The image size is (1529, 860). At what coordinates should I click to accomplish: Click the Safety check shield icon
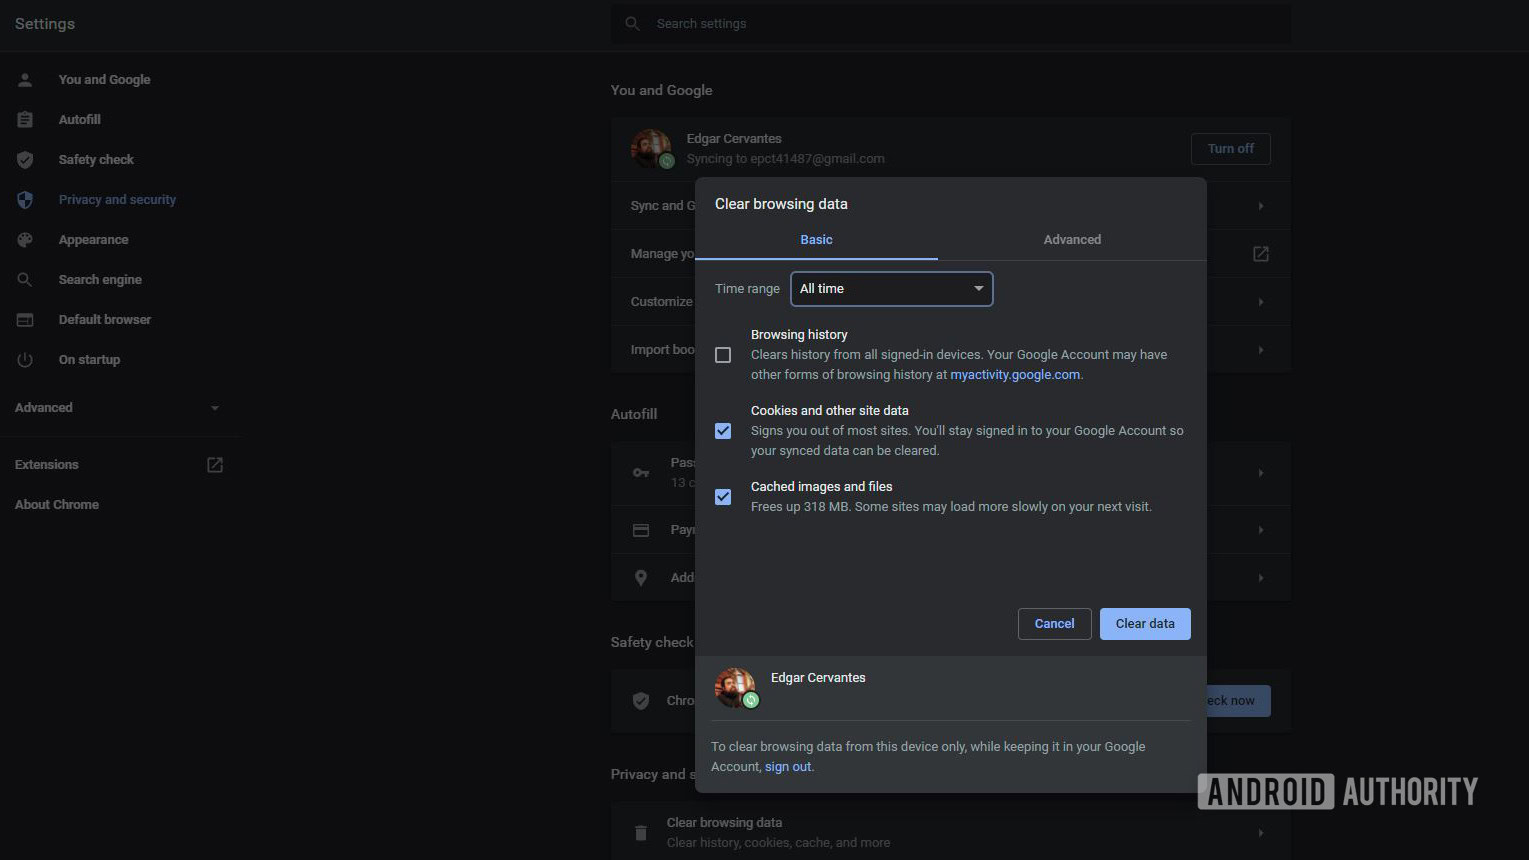click(25, 160)
